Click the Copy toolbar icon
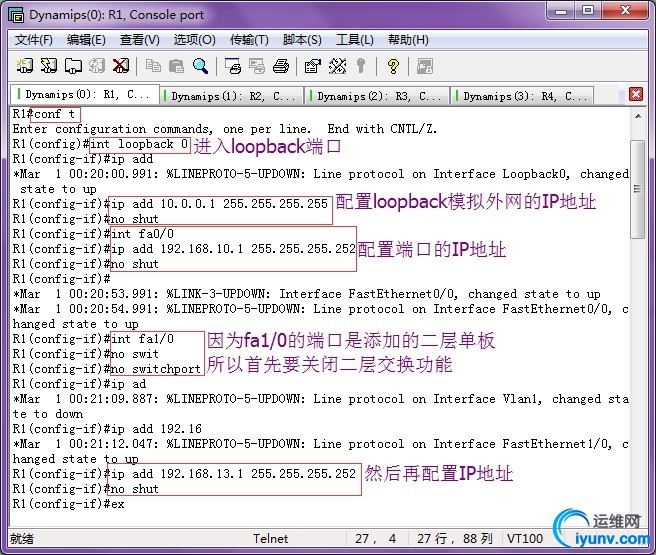Screen dimensions: 656x555 tap(153, 66)
